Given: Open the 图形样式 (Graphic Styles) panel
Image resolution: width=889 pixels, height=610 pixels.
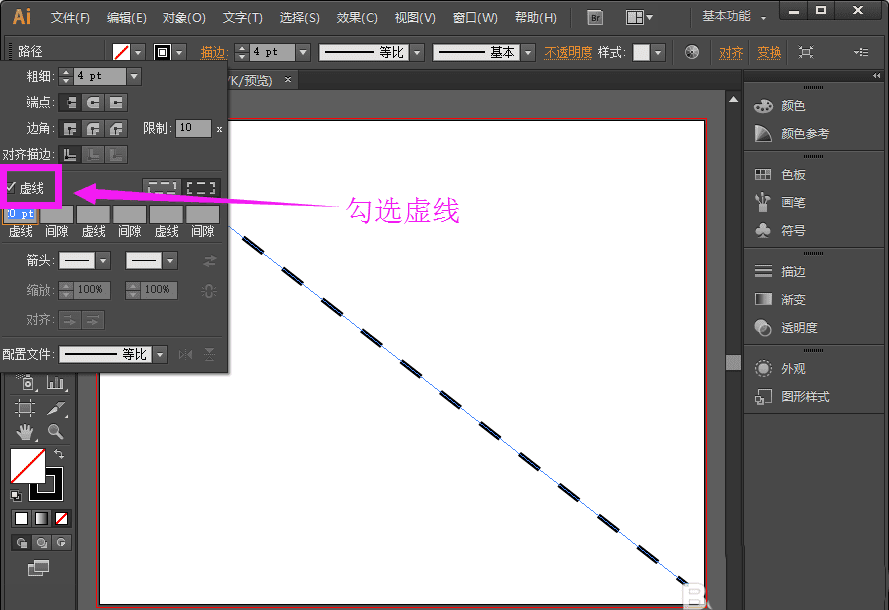Looking at the screenshot, I should coord(792,397).
